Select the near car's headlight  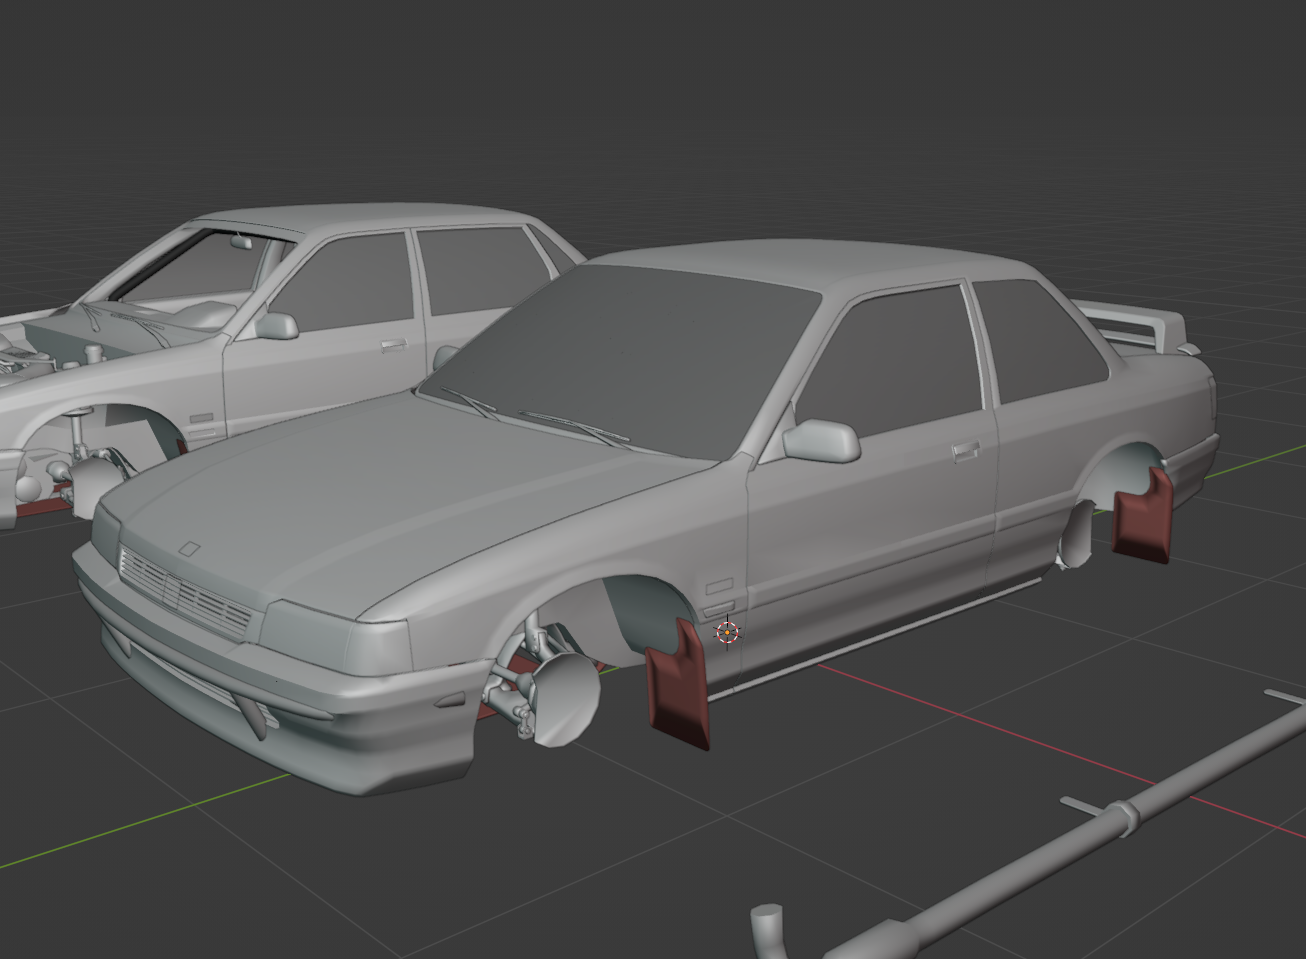pyautogui.click(x=337, y=635)
